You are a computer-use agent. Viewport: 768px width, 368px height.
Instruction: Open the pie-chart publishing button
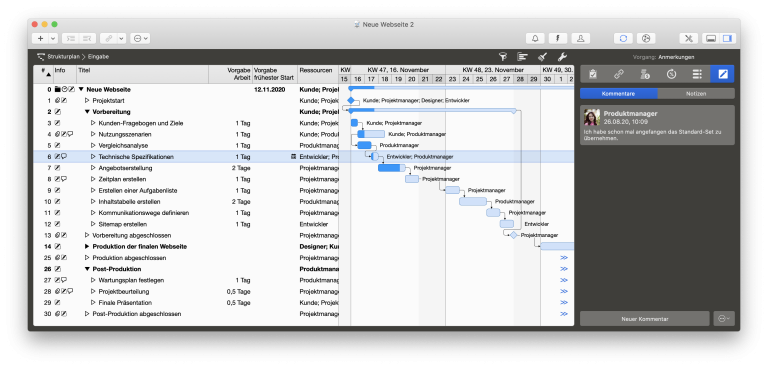coord(646,38)
